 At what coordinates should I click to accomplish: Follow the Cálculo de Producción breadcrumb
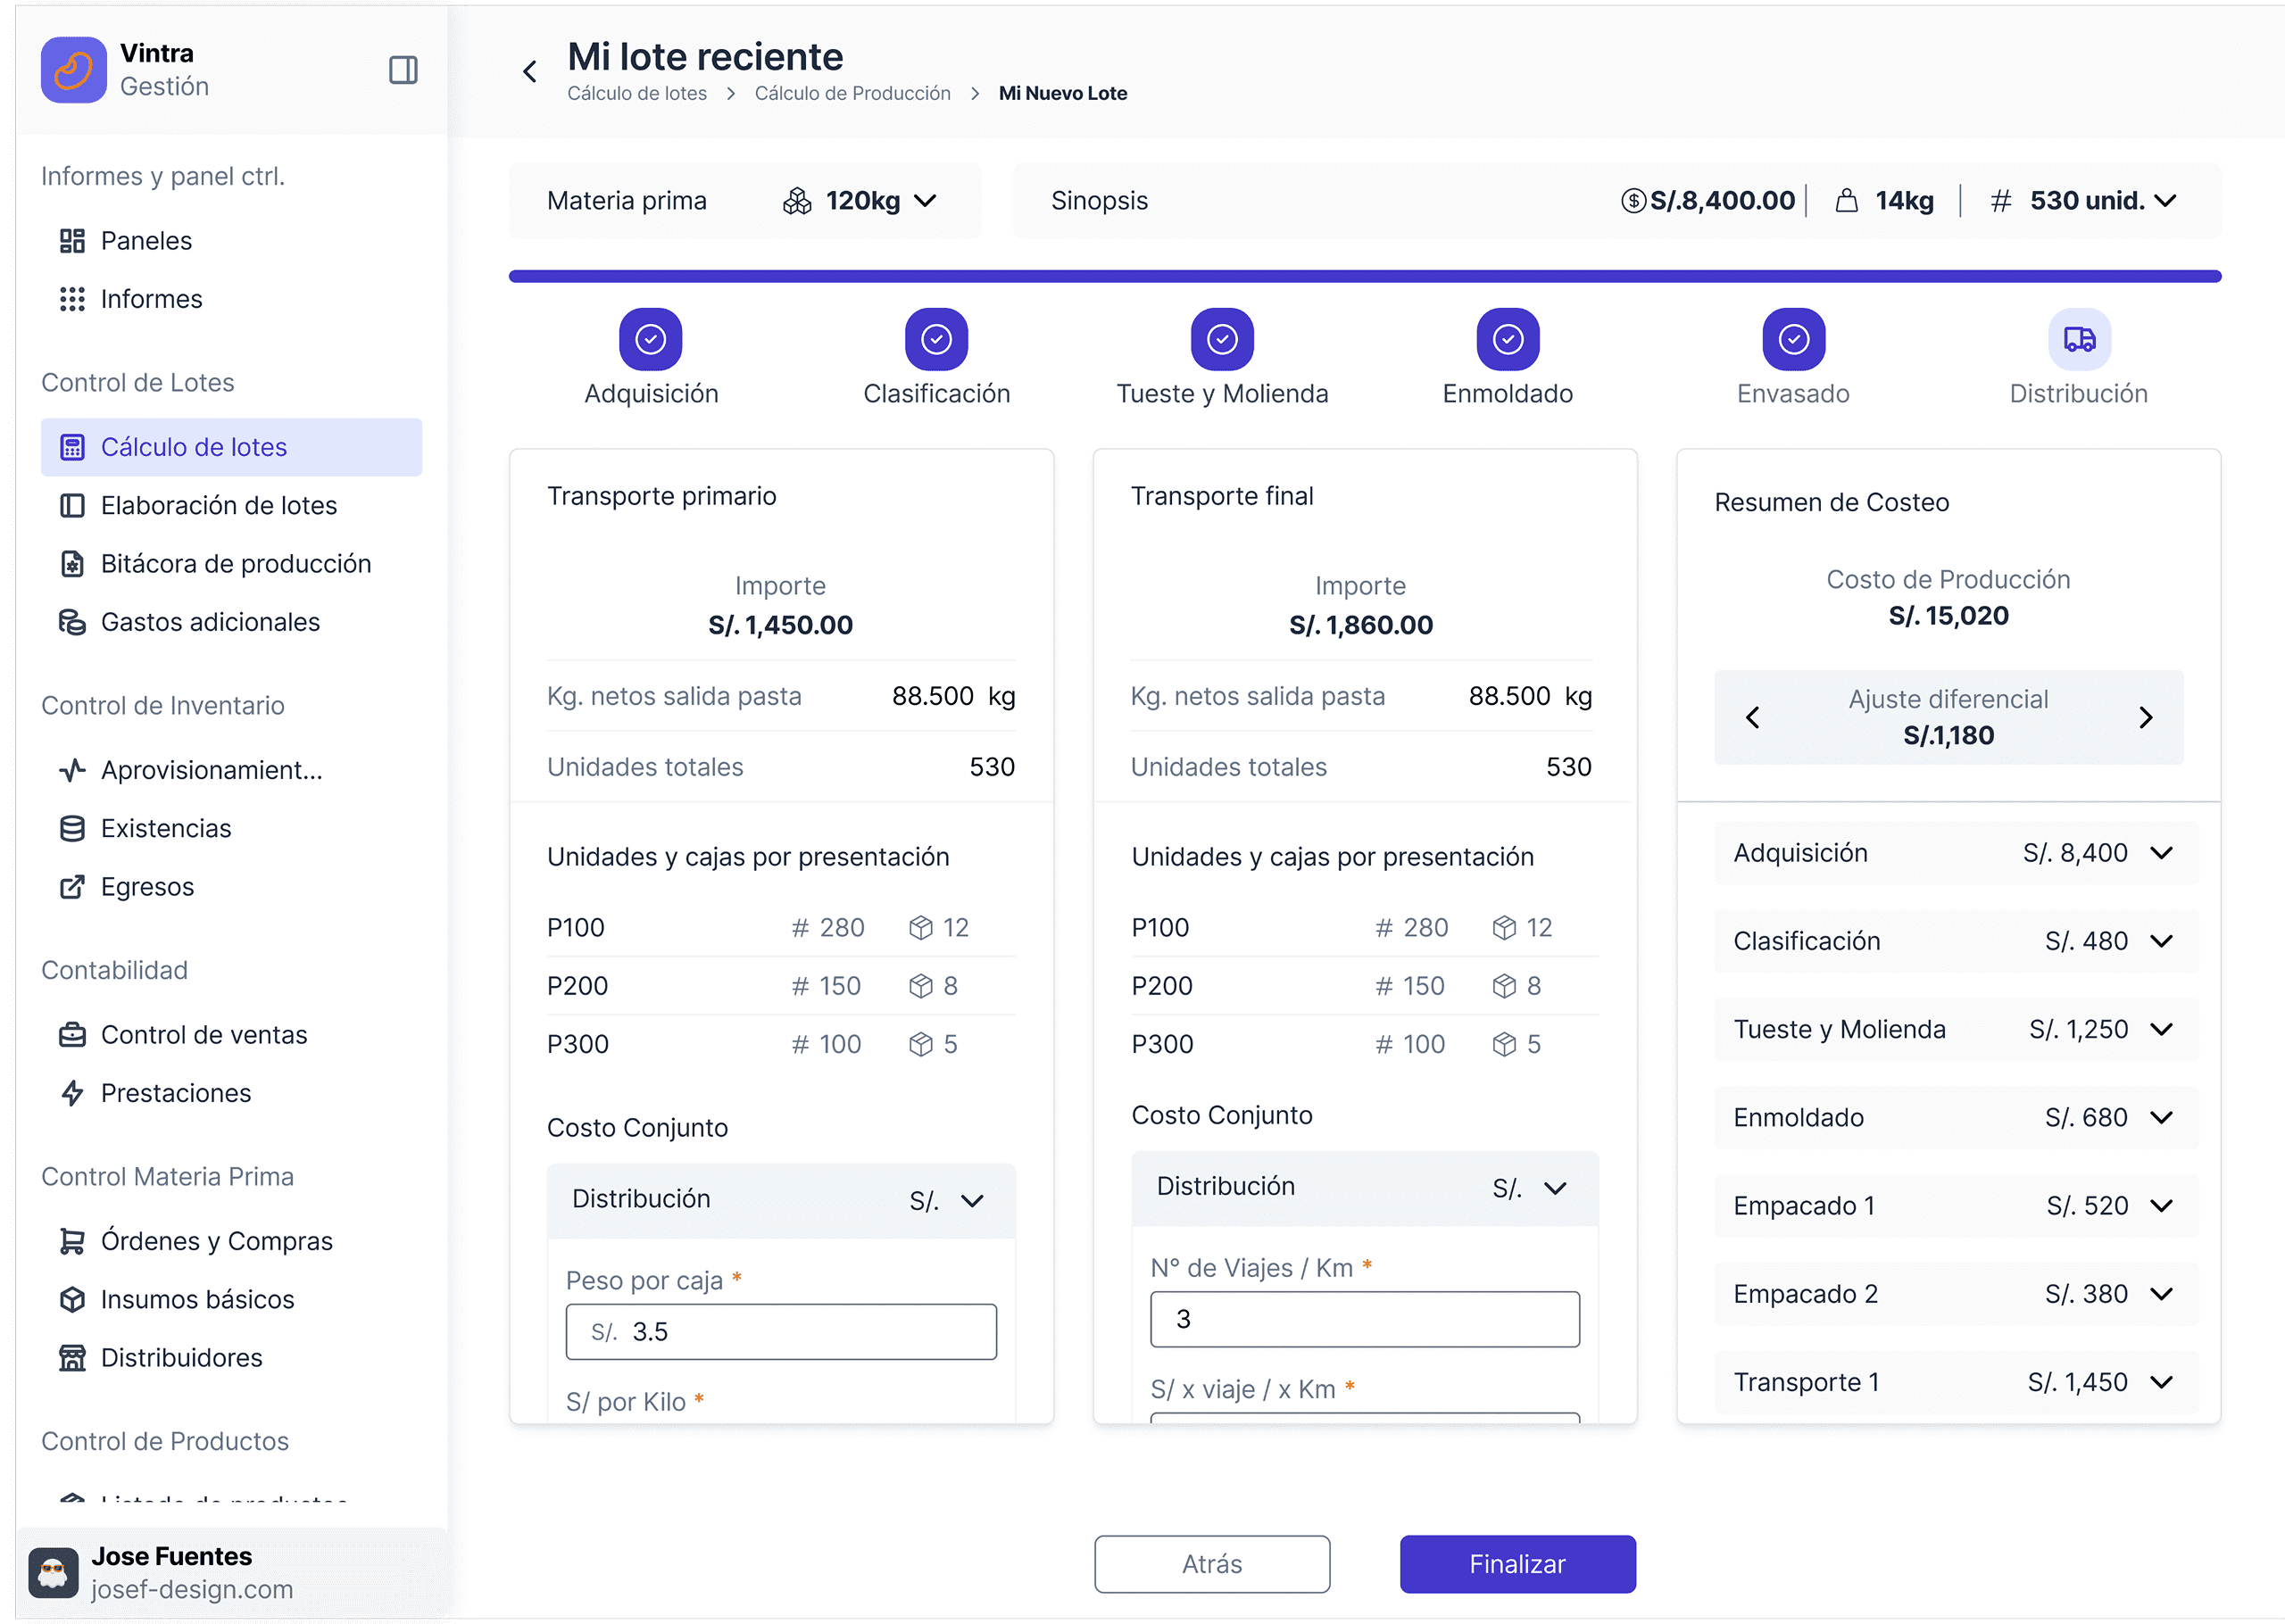(852, 93)
